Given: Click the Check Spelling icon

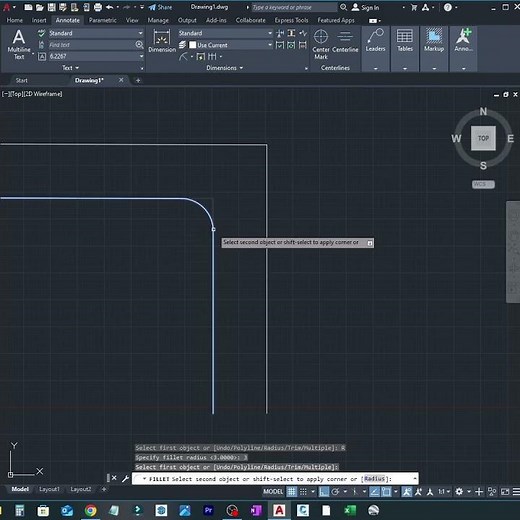Looking at the screenshot, I should pos(41,33).
